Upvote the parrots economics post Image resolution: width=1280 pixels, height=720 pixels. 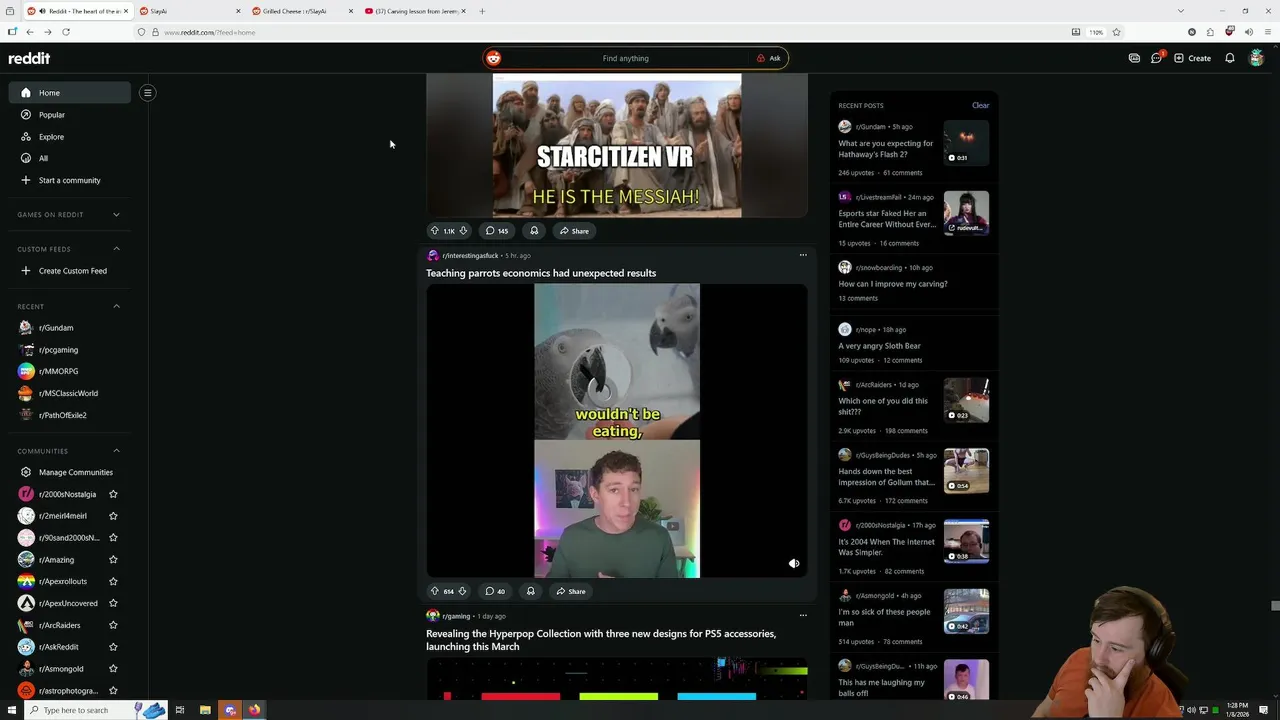click(x=434, y=591)
